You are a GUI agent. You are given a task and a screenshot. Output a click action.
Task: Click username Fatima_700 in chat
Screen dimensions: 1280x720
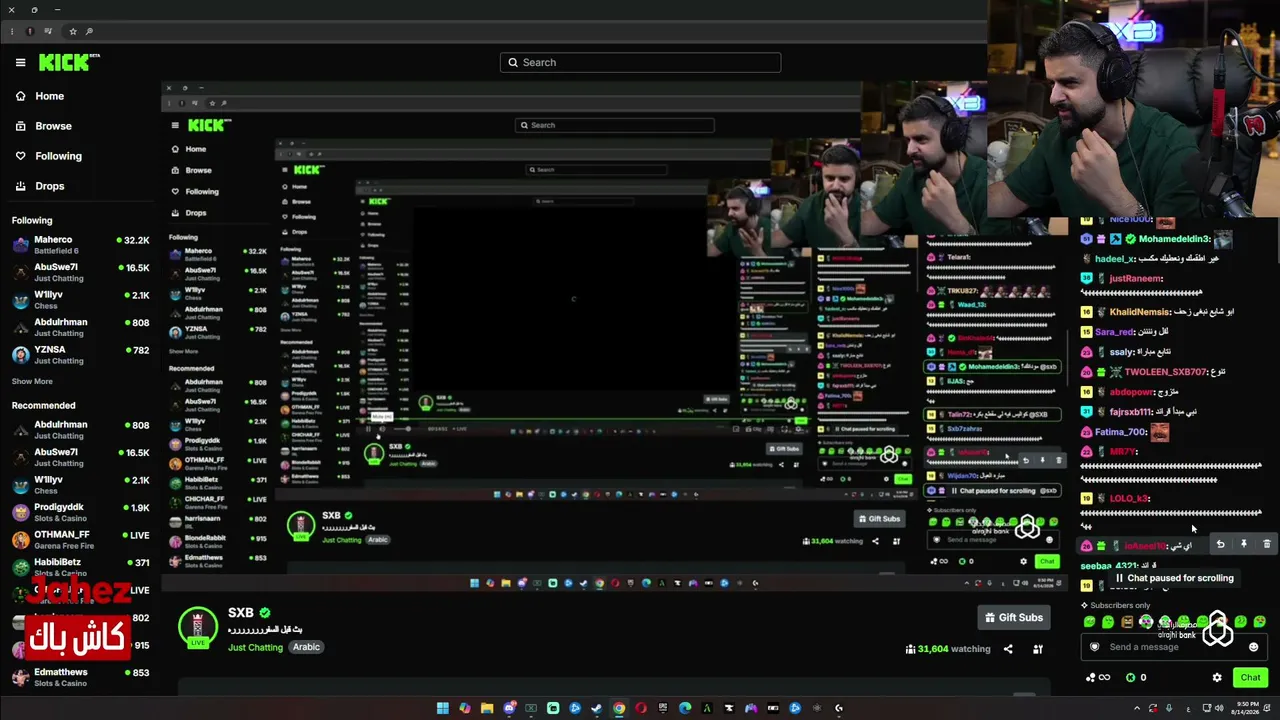[x=1120, y=432]
